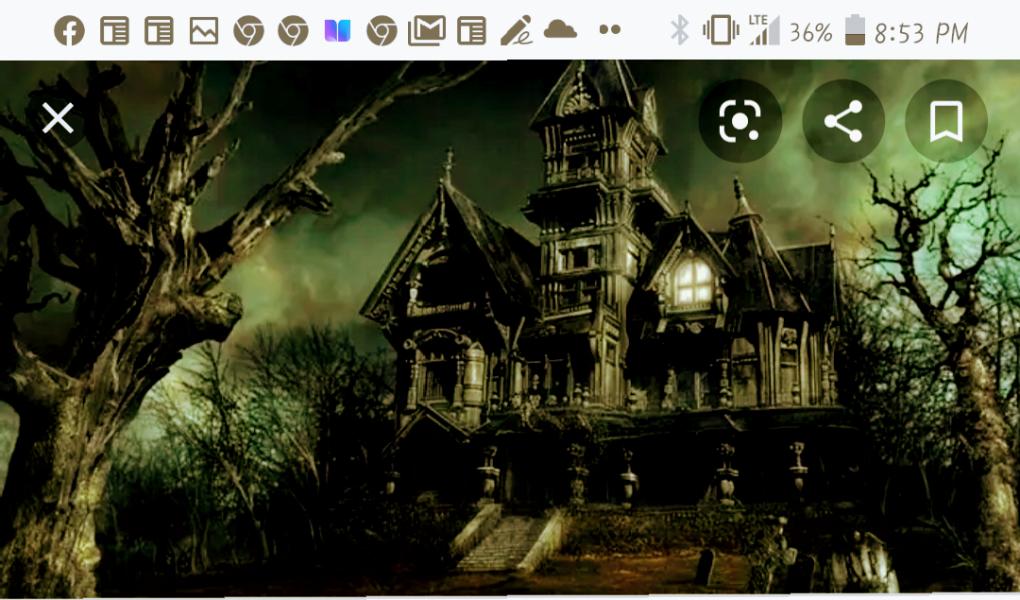Expand the two-dot notification overflow indicator
Screen dimensions: 1020x600
tap(609, 31)
